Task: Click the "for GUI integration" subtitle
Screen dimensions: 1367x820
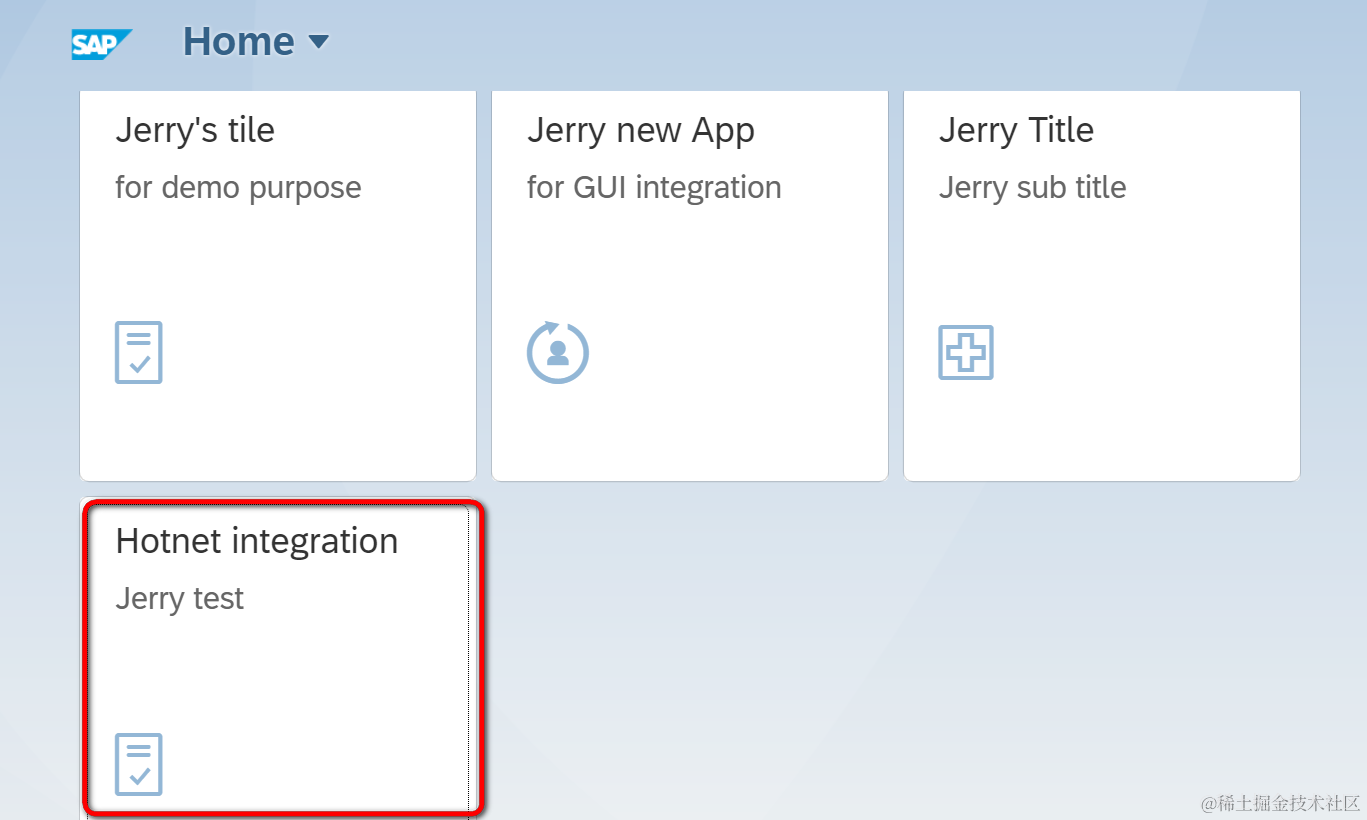Action: pyautogui.click(x=654, y=188)
